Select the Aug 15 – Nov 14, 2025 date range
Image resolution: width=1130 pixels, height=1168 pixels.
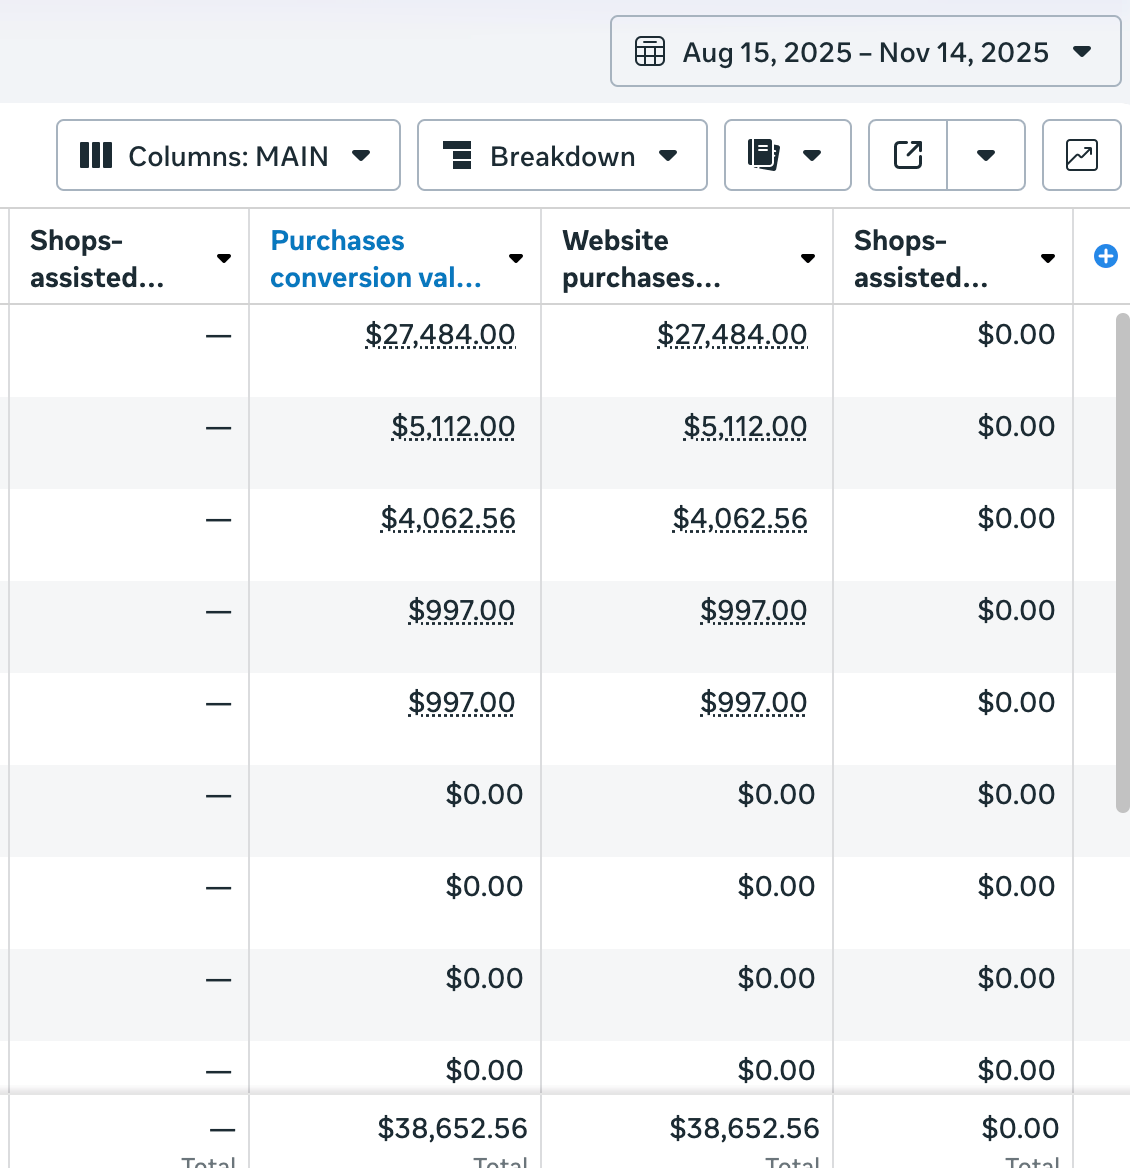[x=866, y=52]
